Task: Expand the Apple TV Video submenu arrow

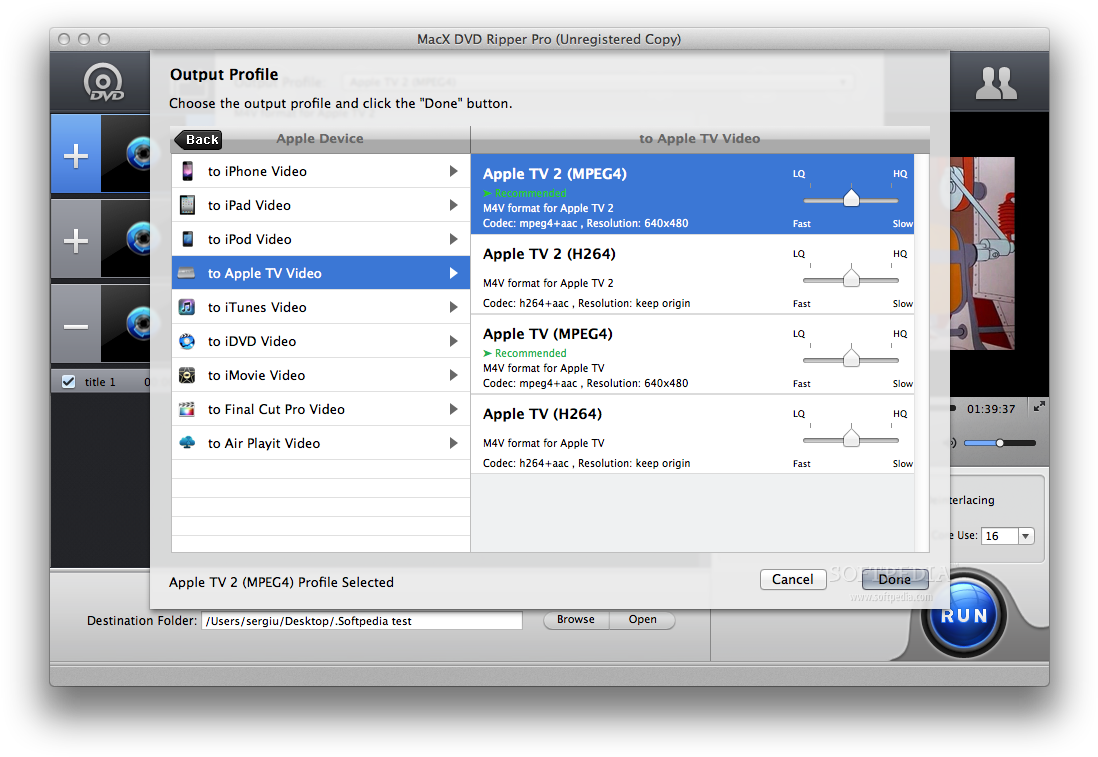Action: coord(454,273)
